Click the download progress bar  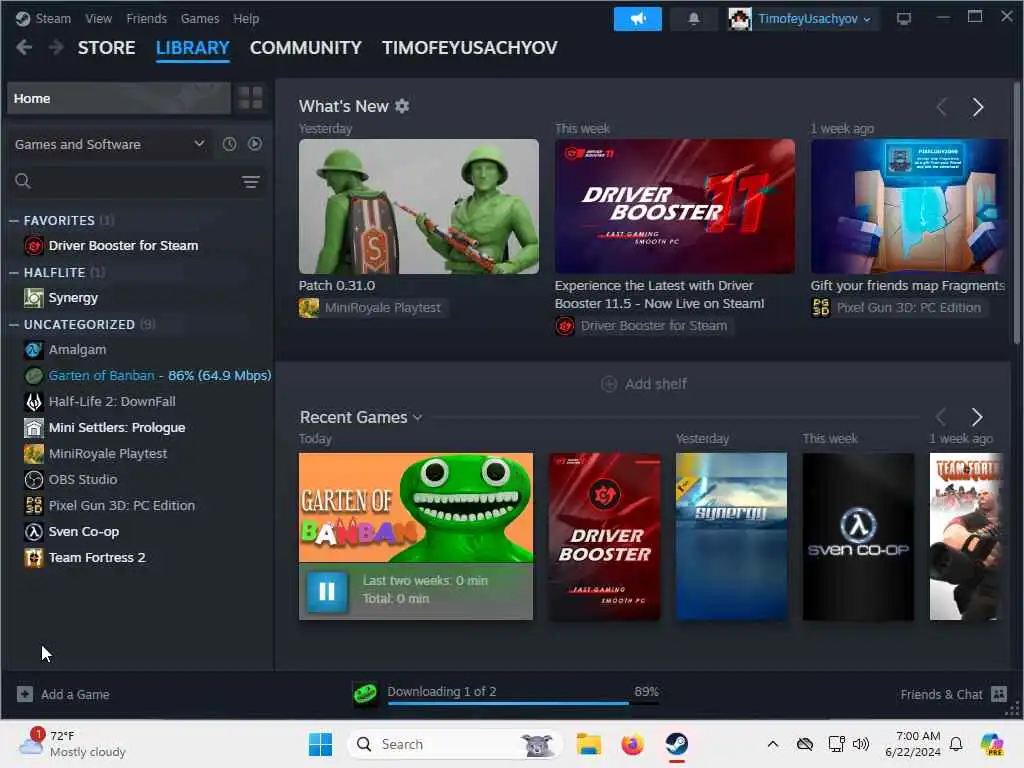(523, 703)
